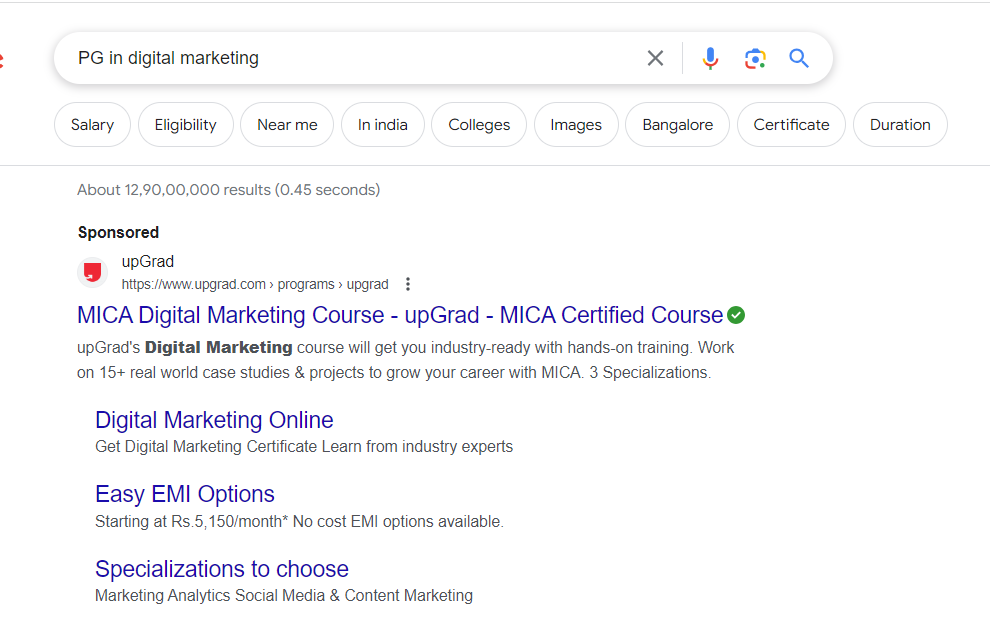
Task: Open the Easy EMI Options sitelink
Action: 185,494
